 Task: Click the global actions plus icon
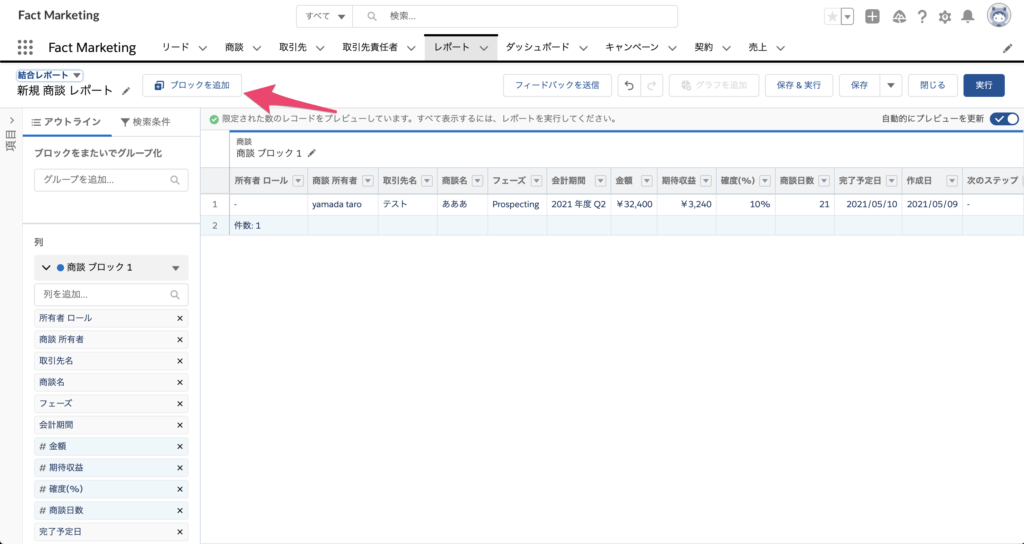click(872, 17)
